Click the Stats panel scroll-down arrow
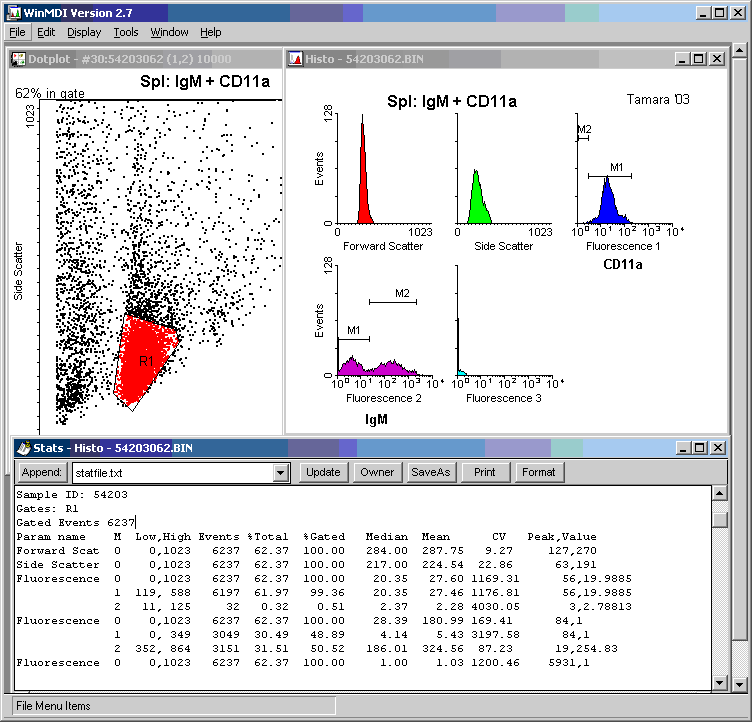Viewport: 752px width, 722px height. click(x=719, y=683)
